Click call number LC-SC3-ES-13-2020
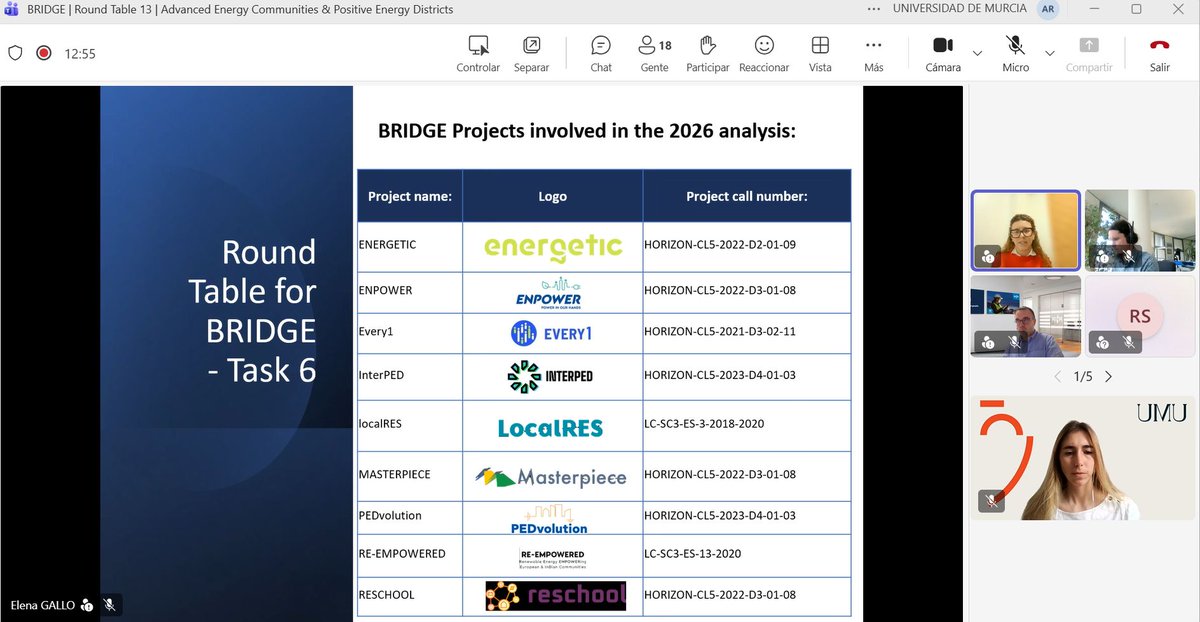 (693, 553)
